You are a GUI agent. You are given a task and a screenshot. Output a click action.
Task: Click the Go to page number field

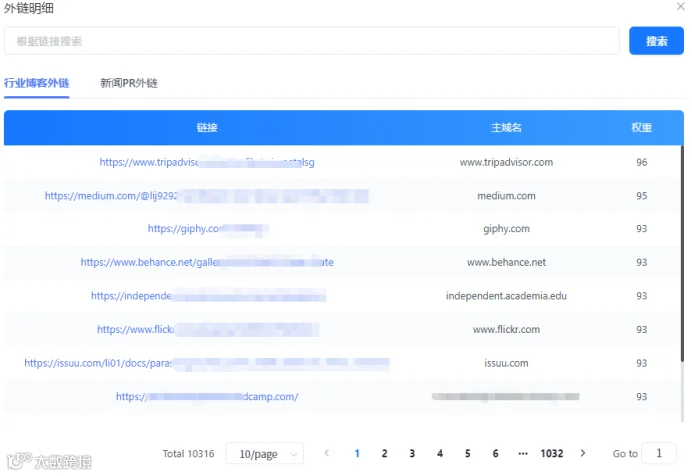(658, 453)
